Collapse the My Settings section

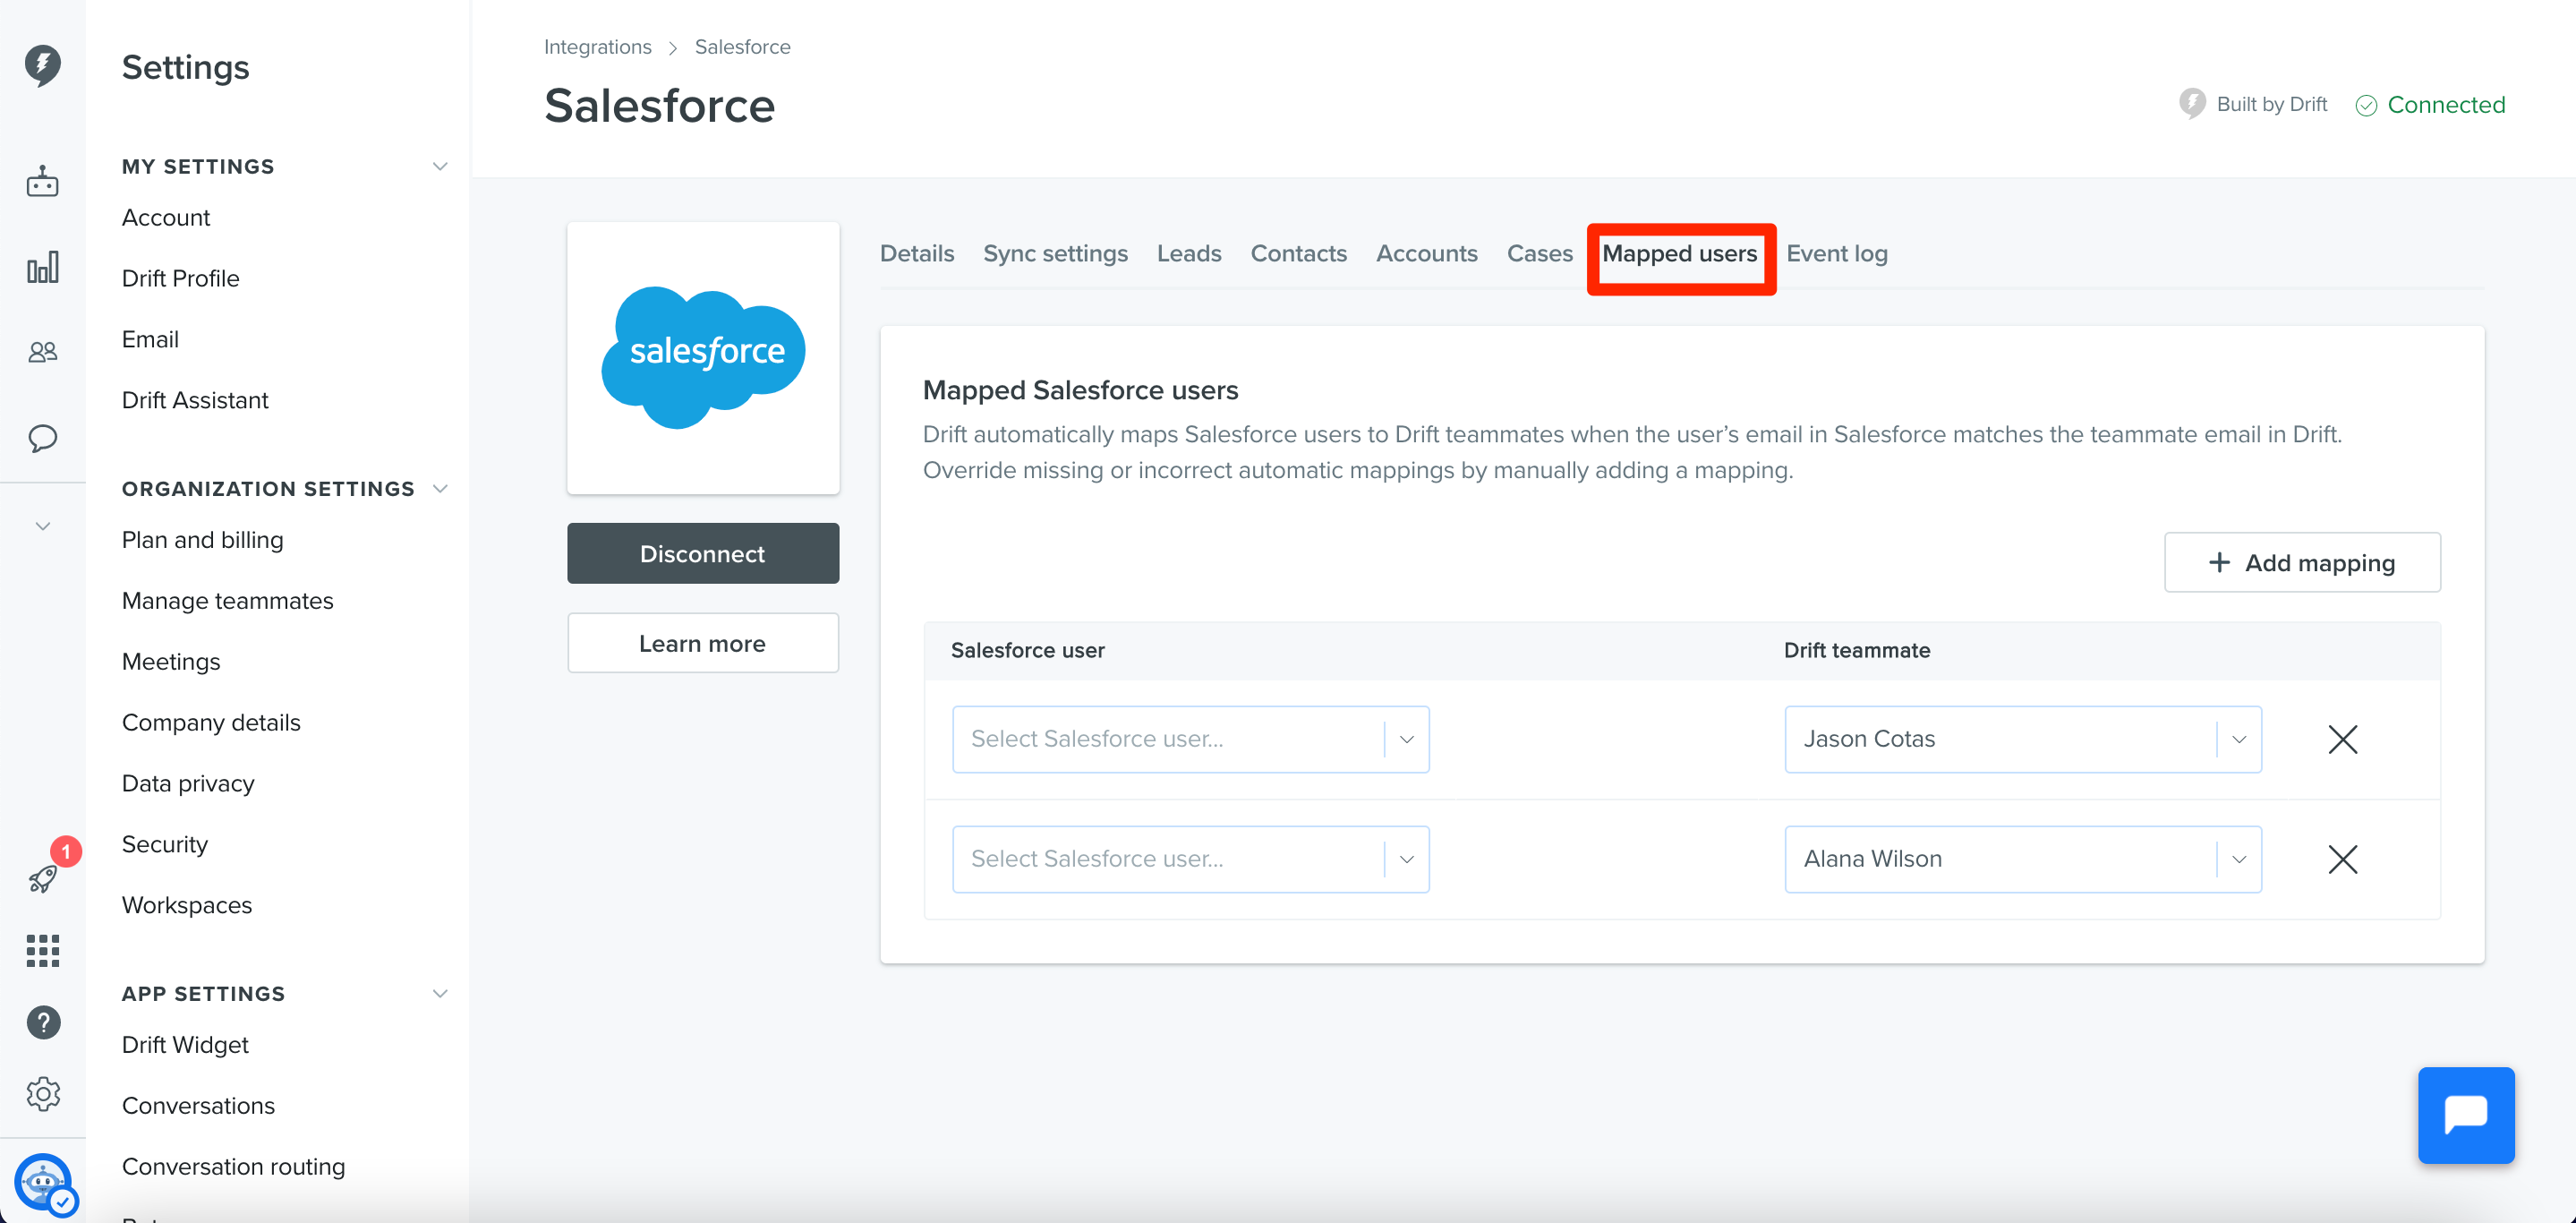(x=439, y=166)
